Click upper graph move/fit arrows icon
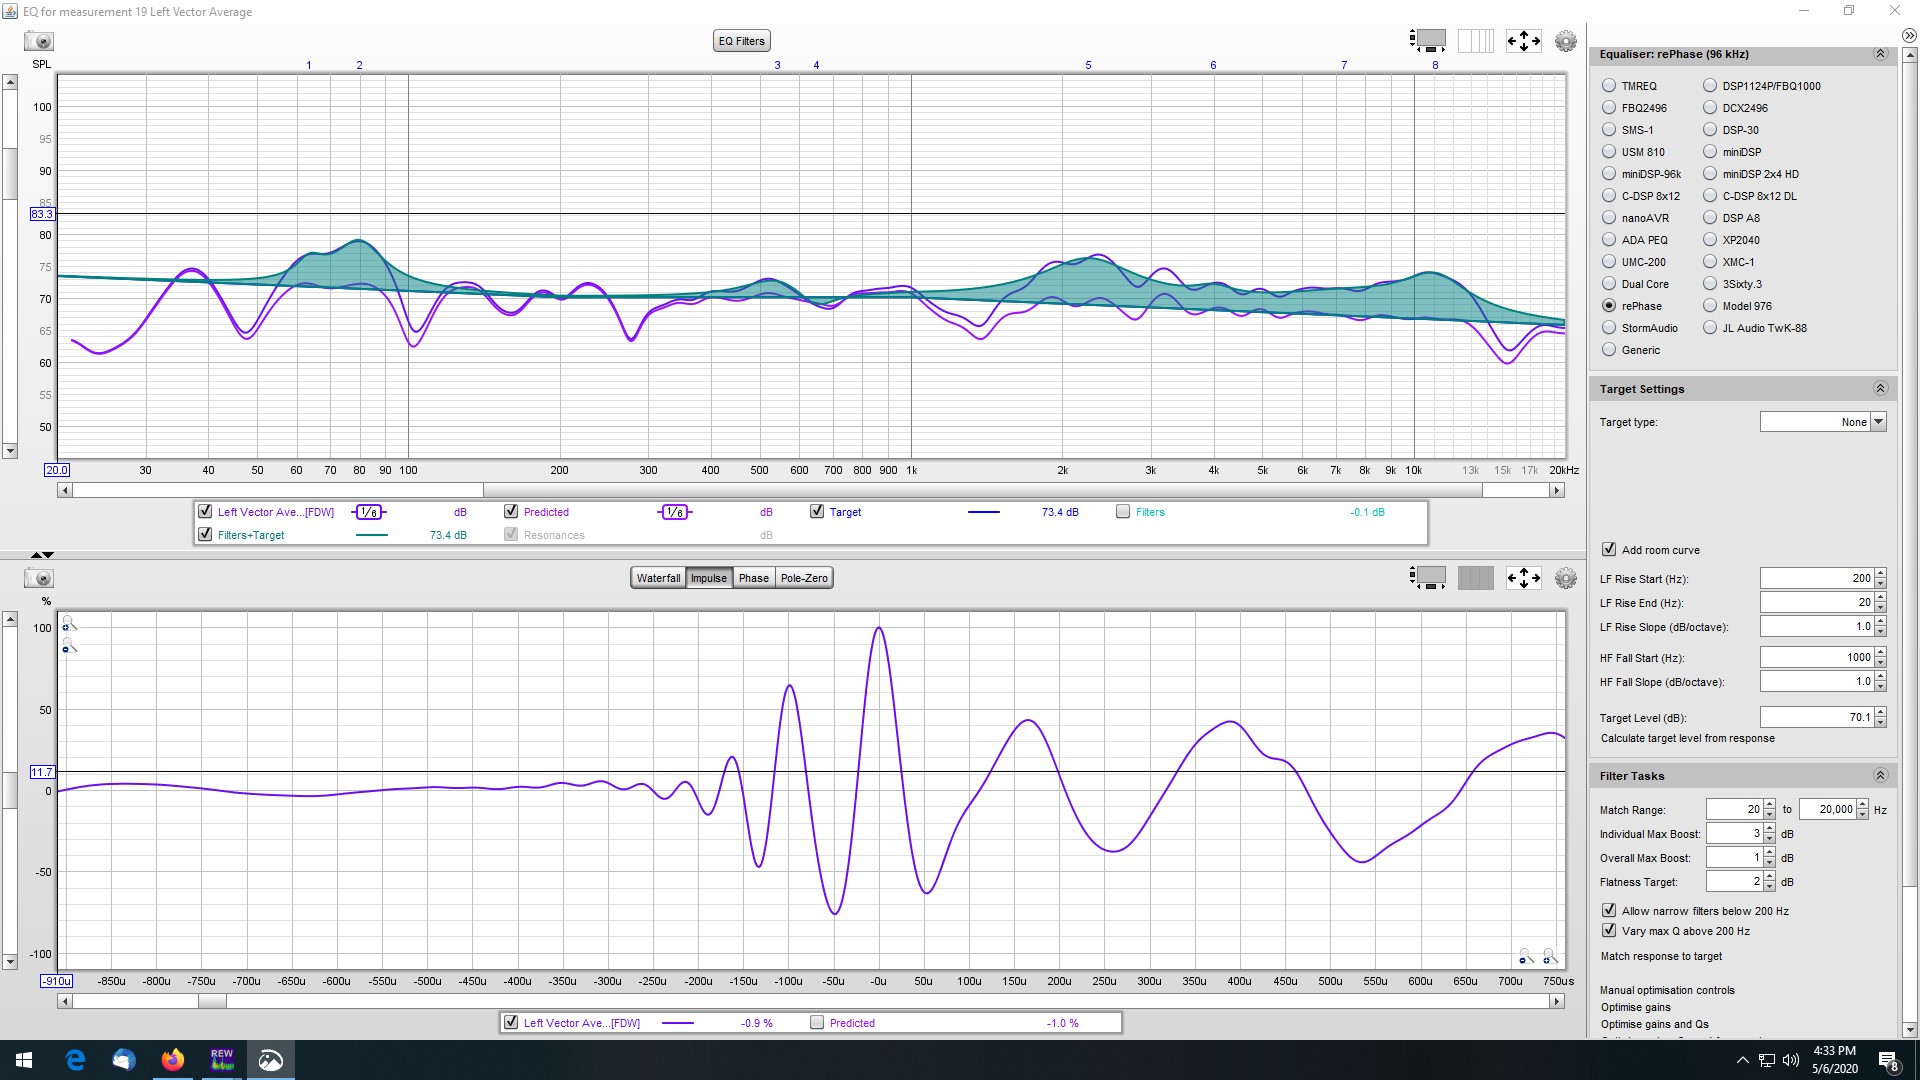The height and width of the screenshot is (1080, 1920). click(x=1524, y=41)
